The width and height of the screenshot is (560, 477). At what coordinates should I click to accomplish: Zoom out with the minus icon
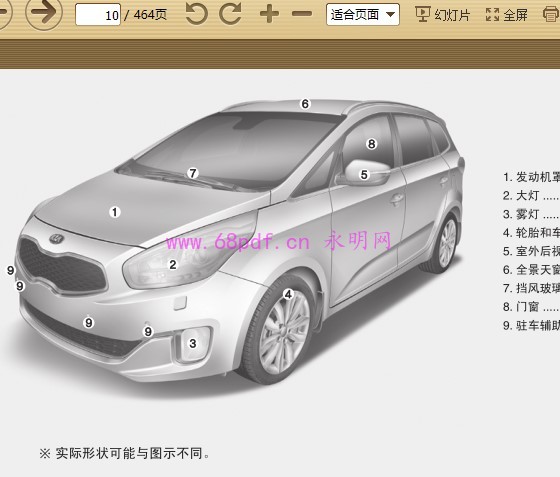coord(302,14)
